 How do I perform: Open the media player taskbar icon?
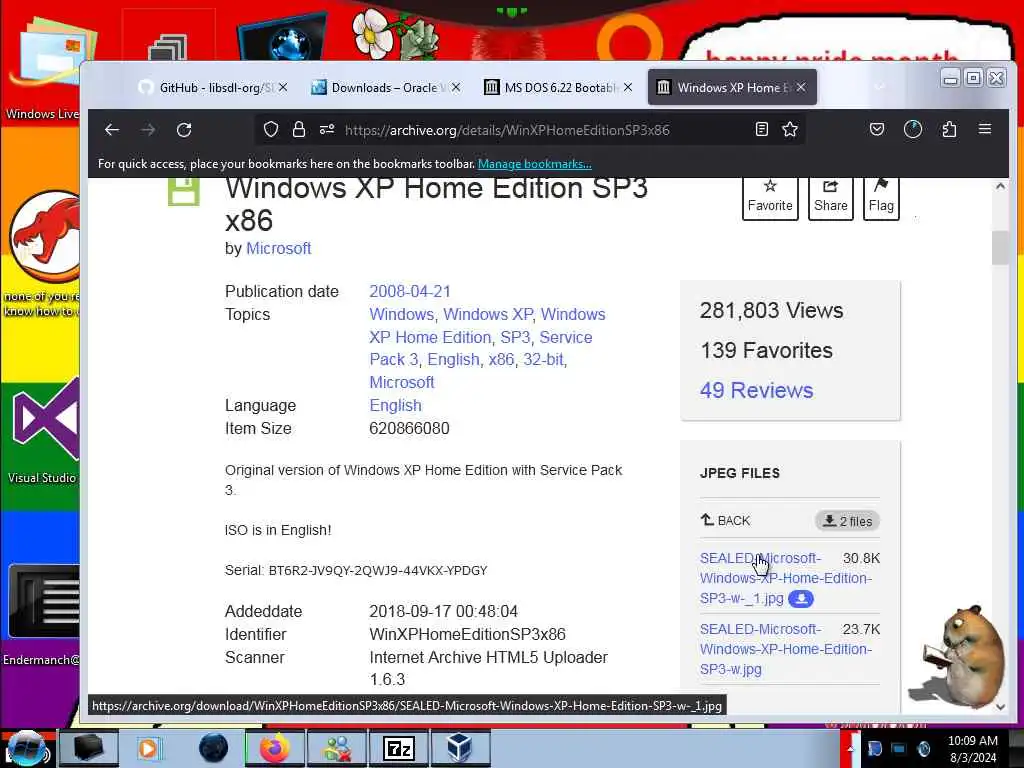150,748
